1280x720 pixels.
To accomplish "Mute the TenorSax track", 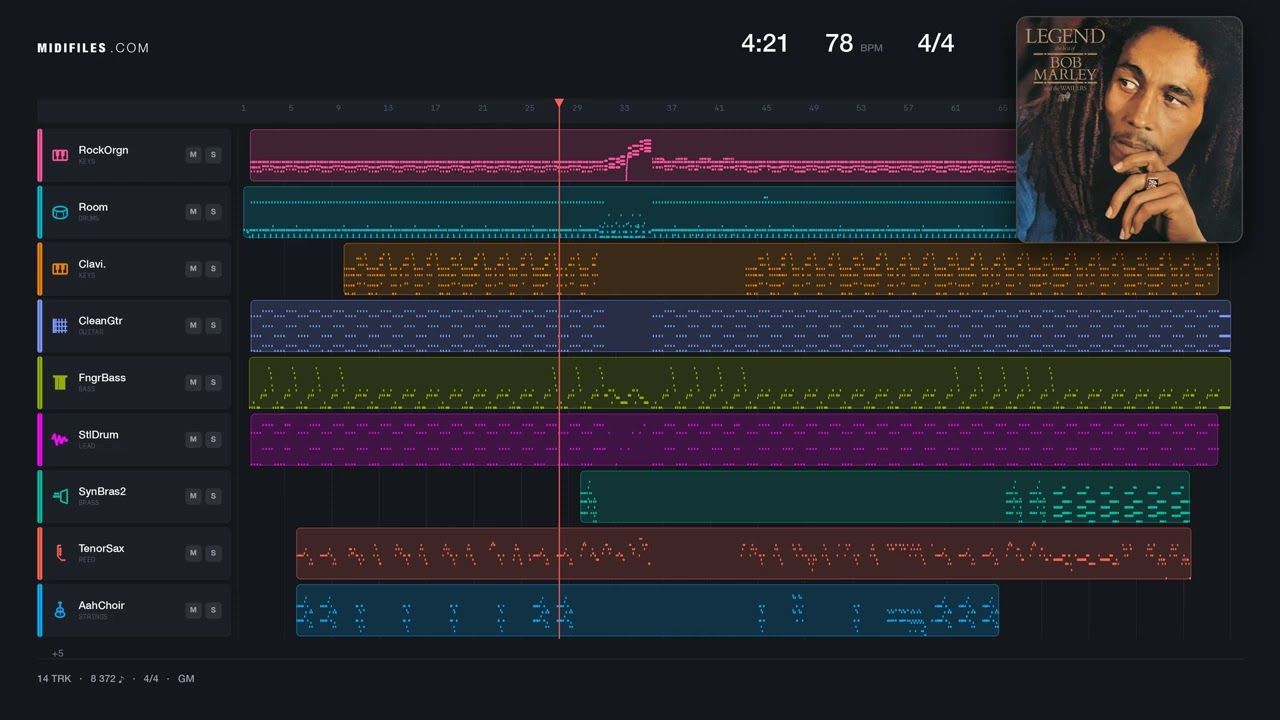I will tap(193, 553).
